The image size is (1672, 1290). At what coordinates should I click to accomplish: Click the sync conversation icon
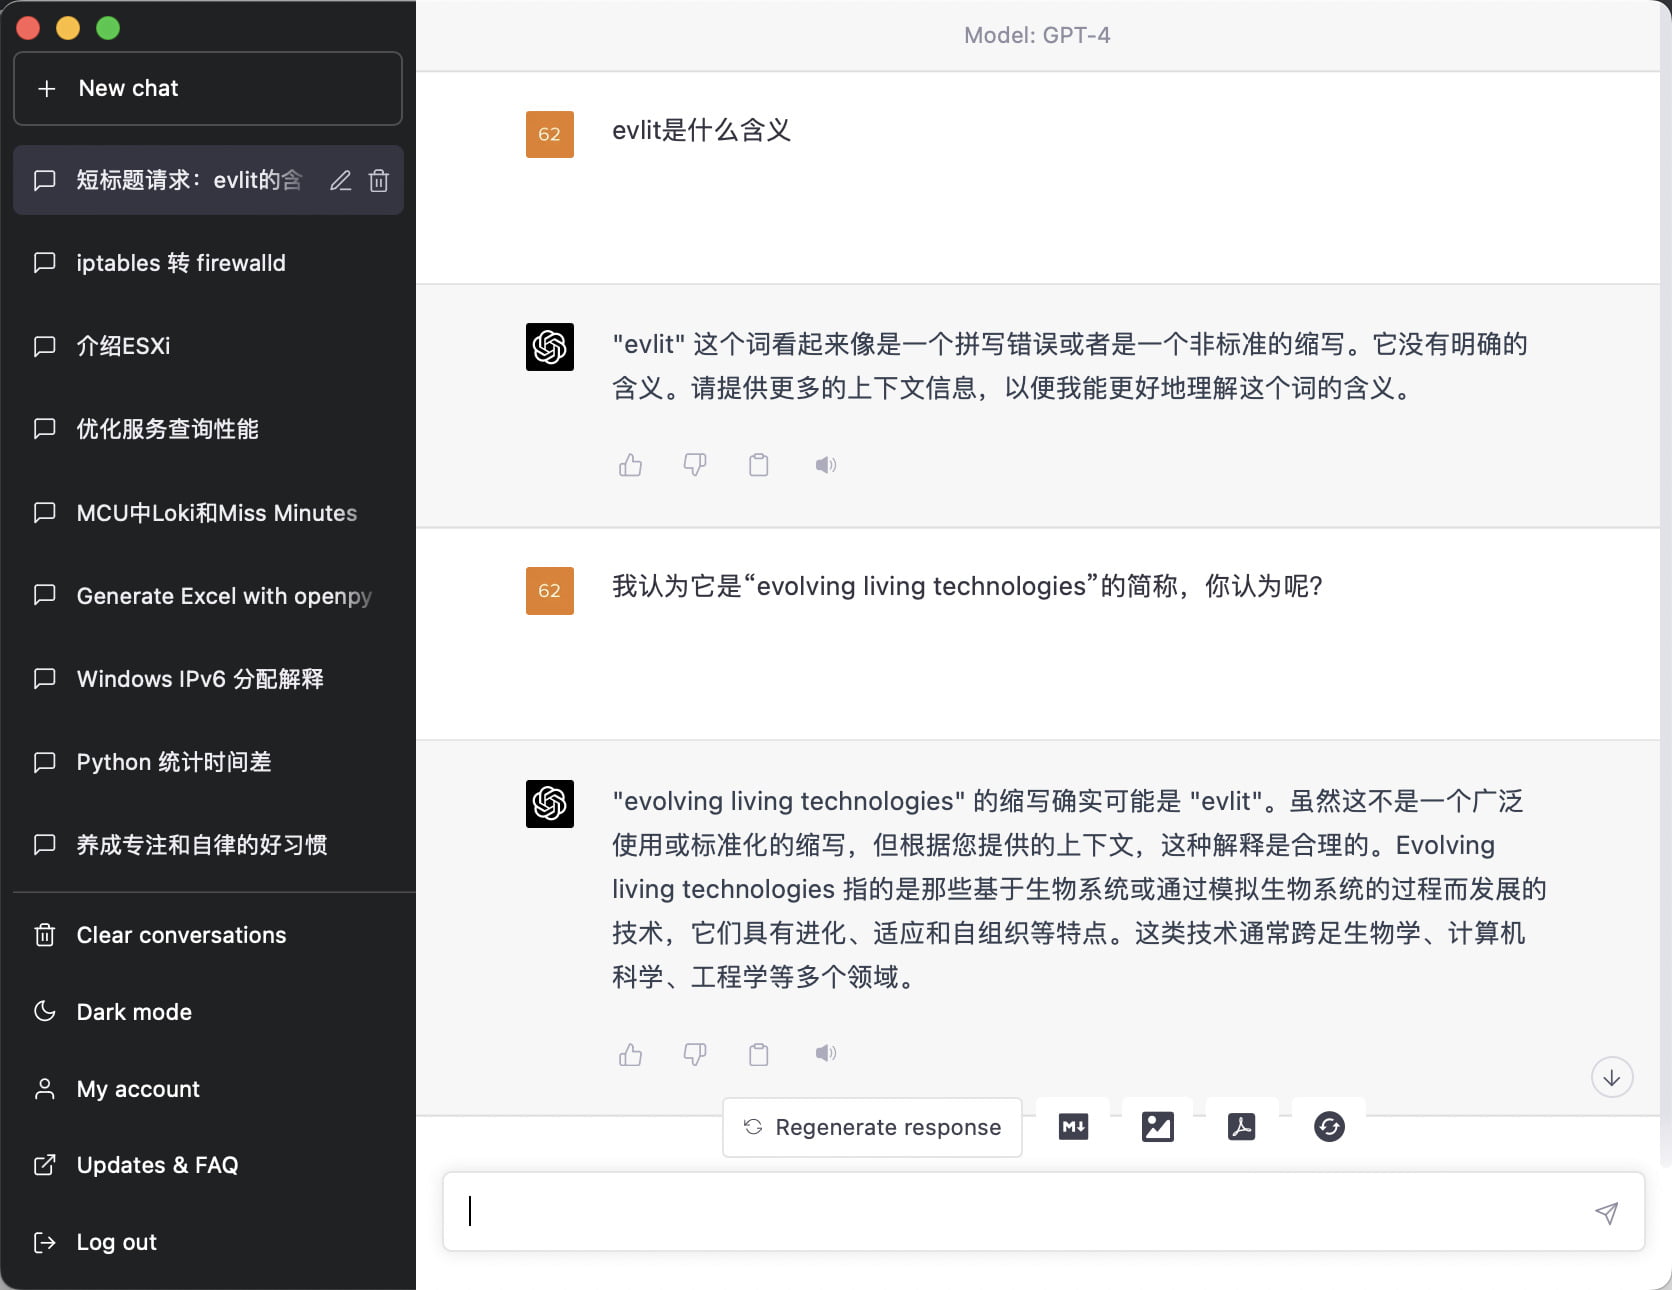coord(1328,1126)
